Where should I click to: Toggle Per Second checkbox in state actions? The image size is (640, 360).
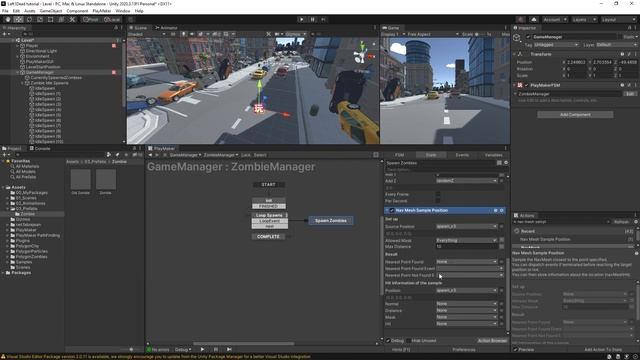click(438, 201)
